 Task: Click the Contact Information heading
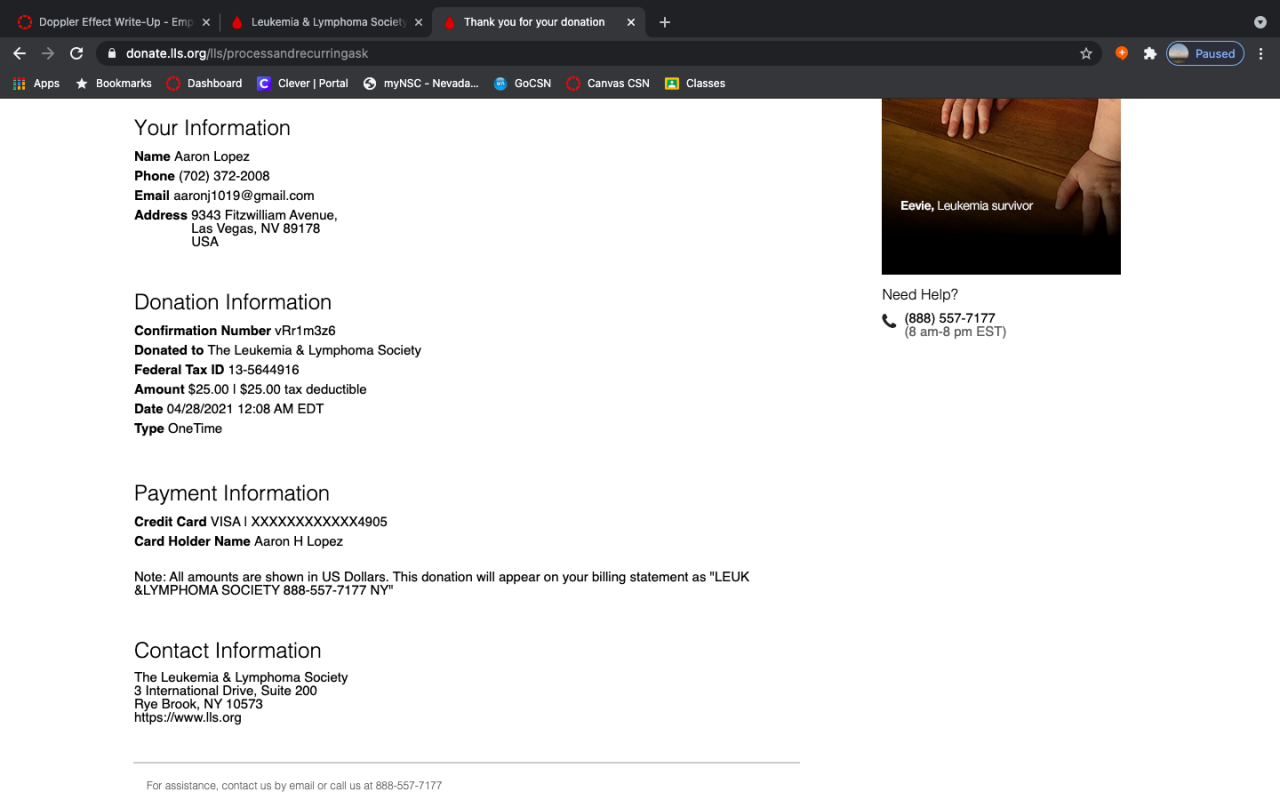click(228, 650)
